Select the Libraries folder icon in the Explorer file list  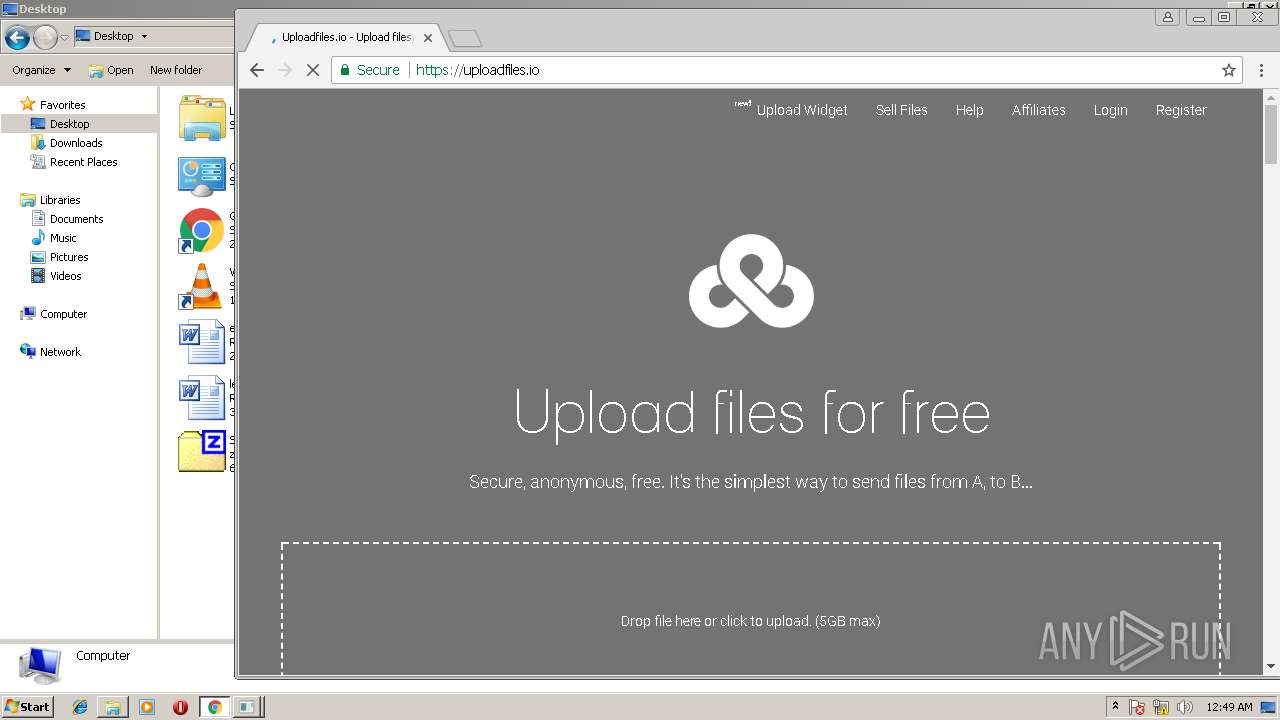(201, 119)
